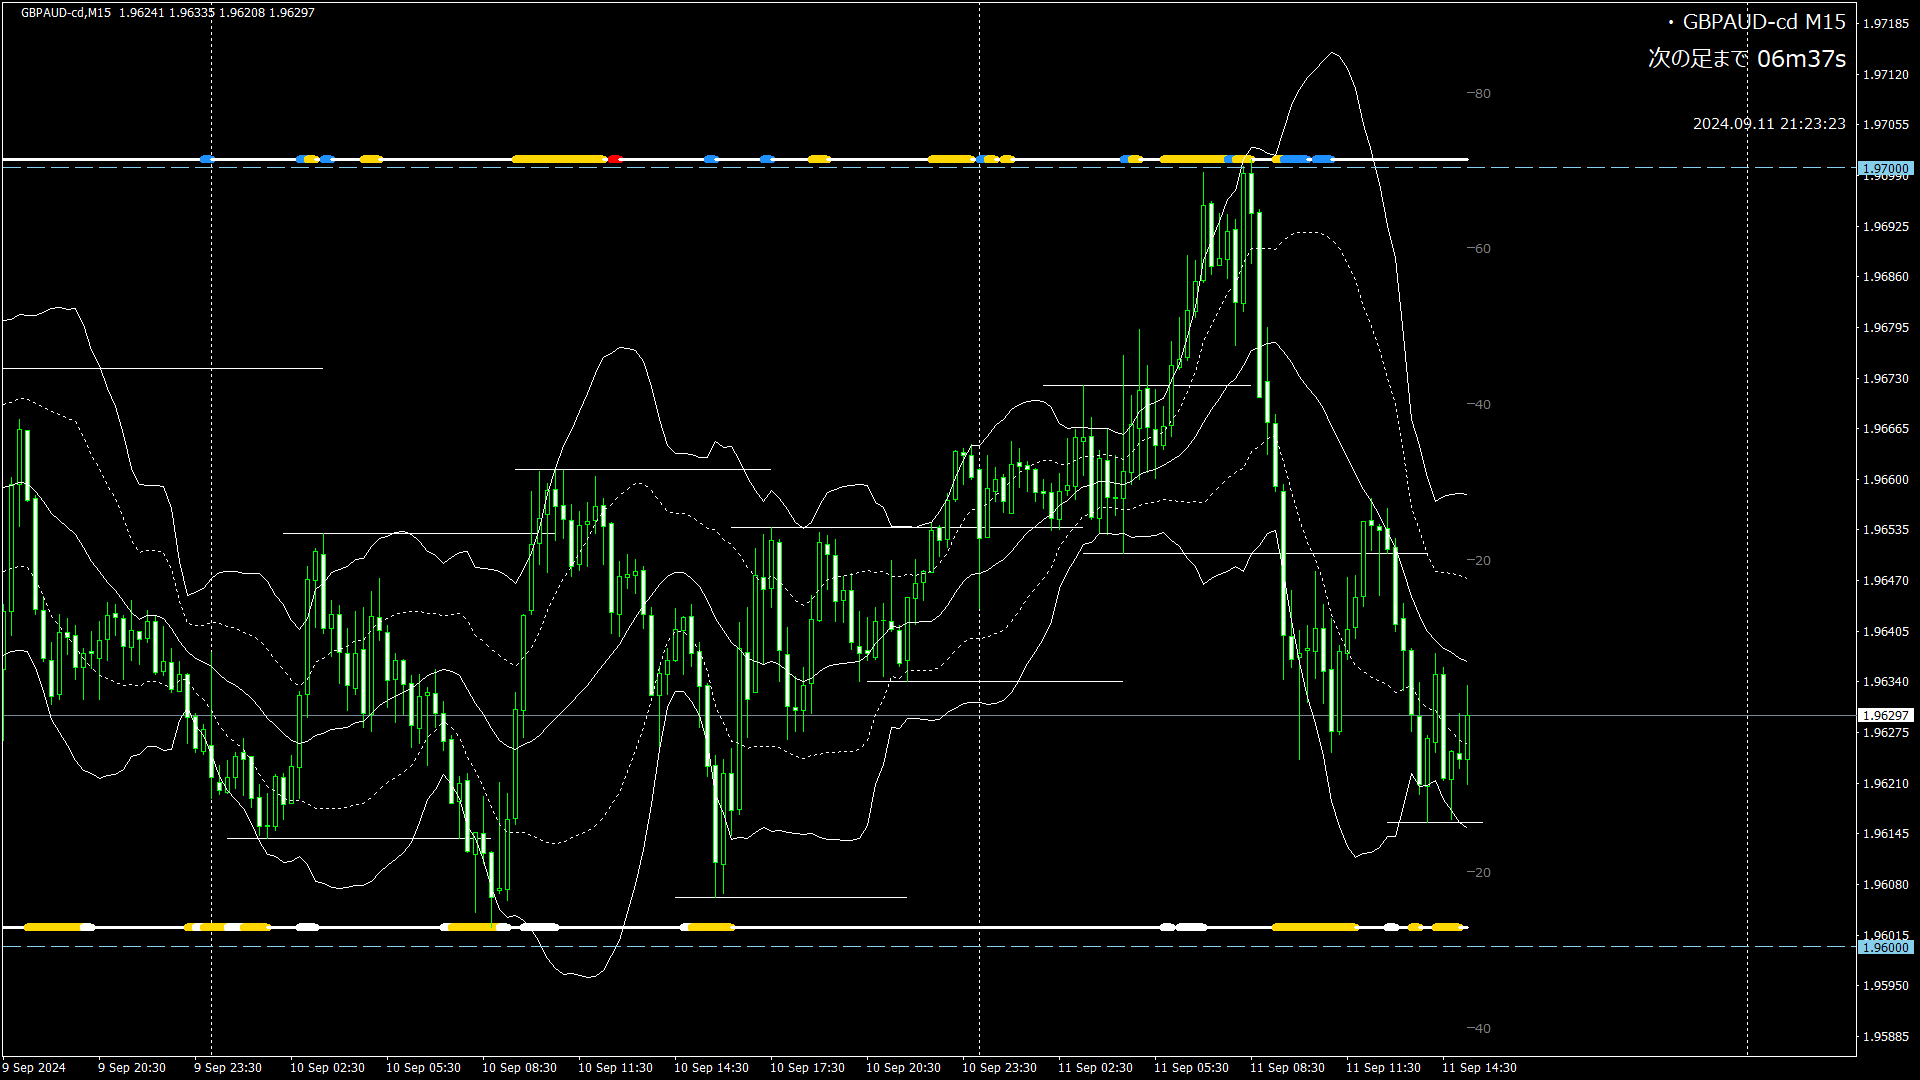Click the 2024.09.11 21:23:23 timestamp label
Viewport: 1920px width, 1080px height.
pyautogui.click(x=1768, y=124)
